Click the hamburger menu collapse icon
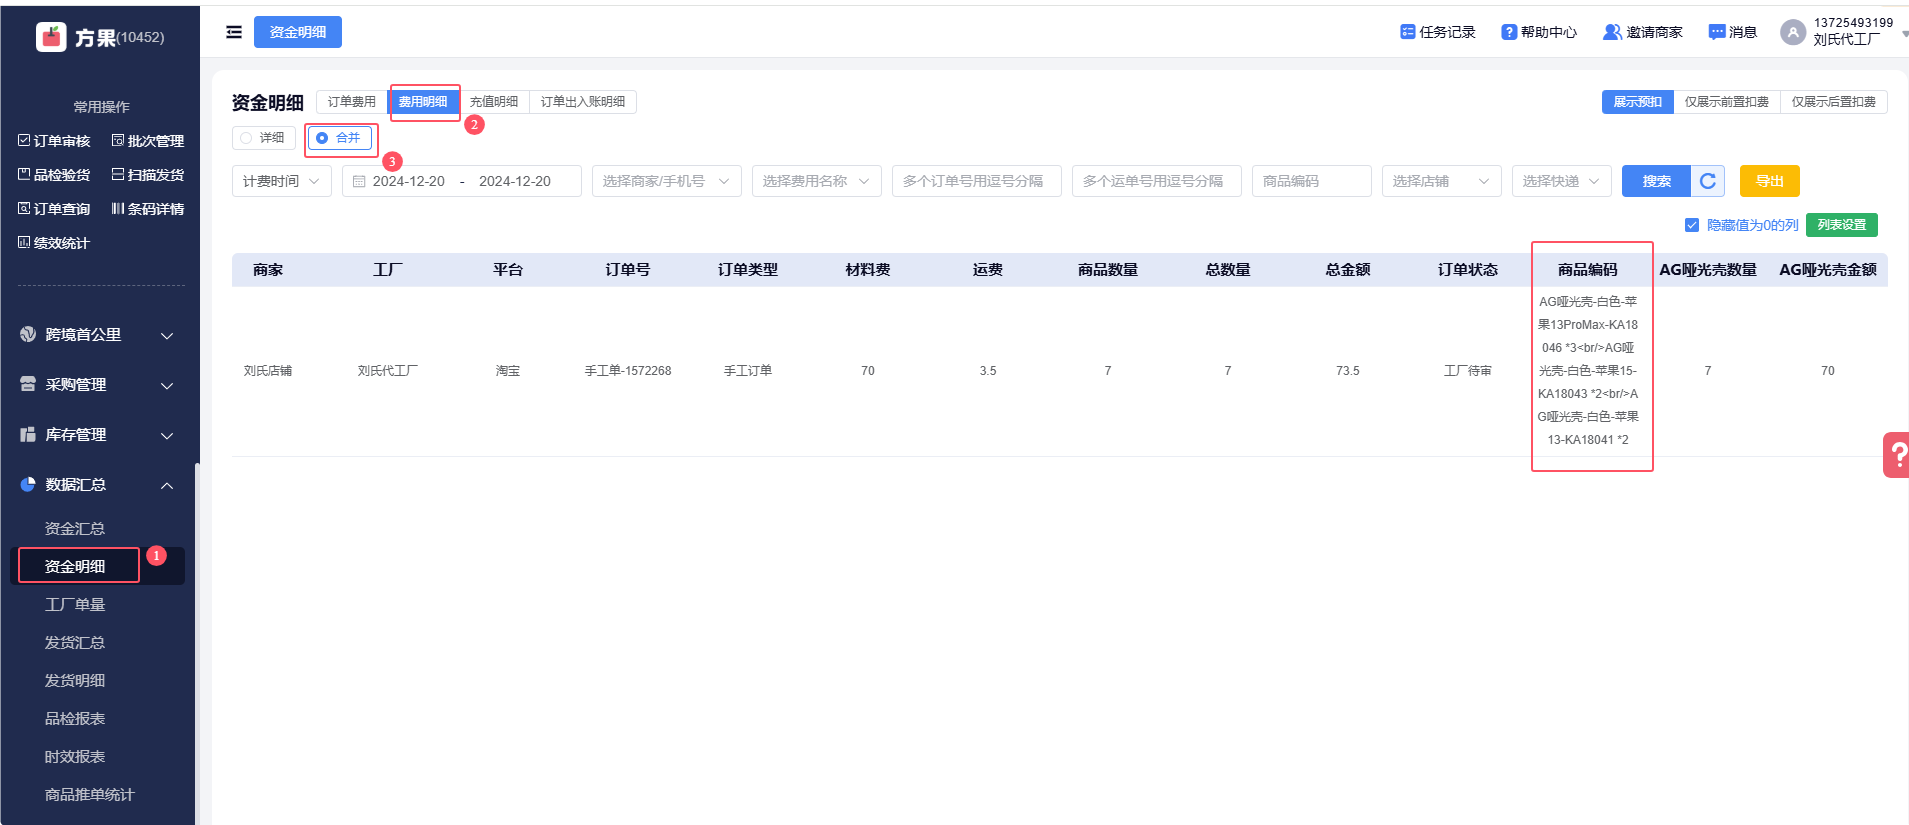This screenshot has height=825, width=1909. pyautogui.click(x=234, y=32)
